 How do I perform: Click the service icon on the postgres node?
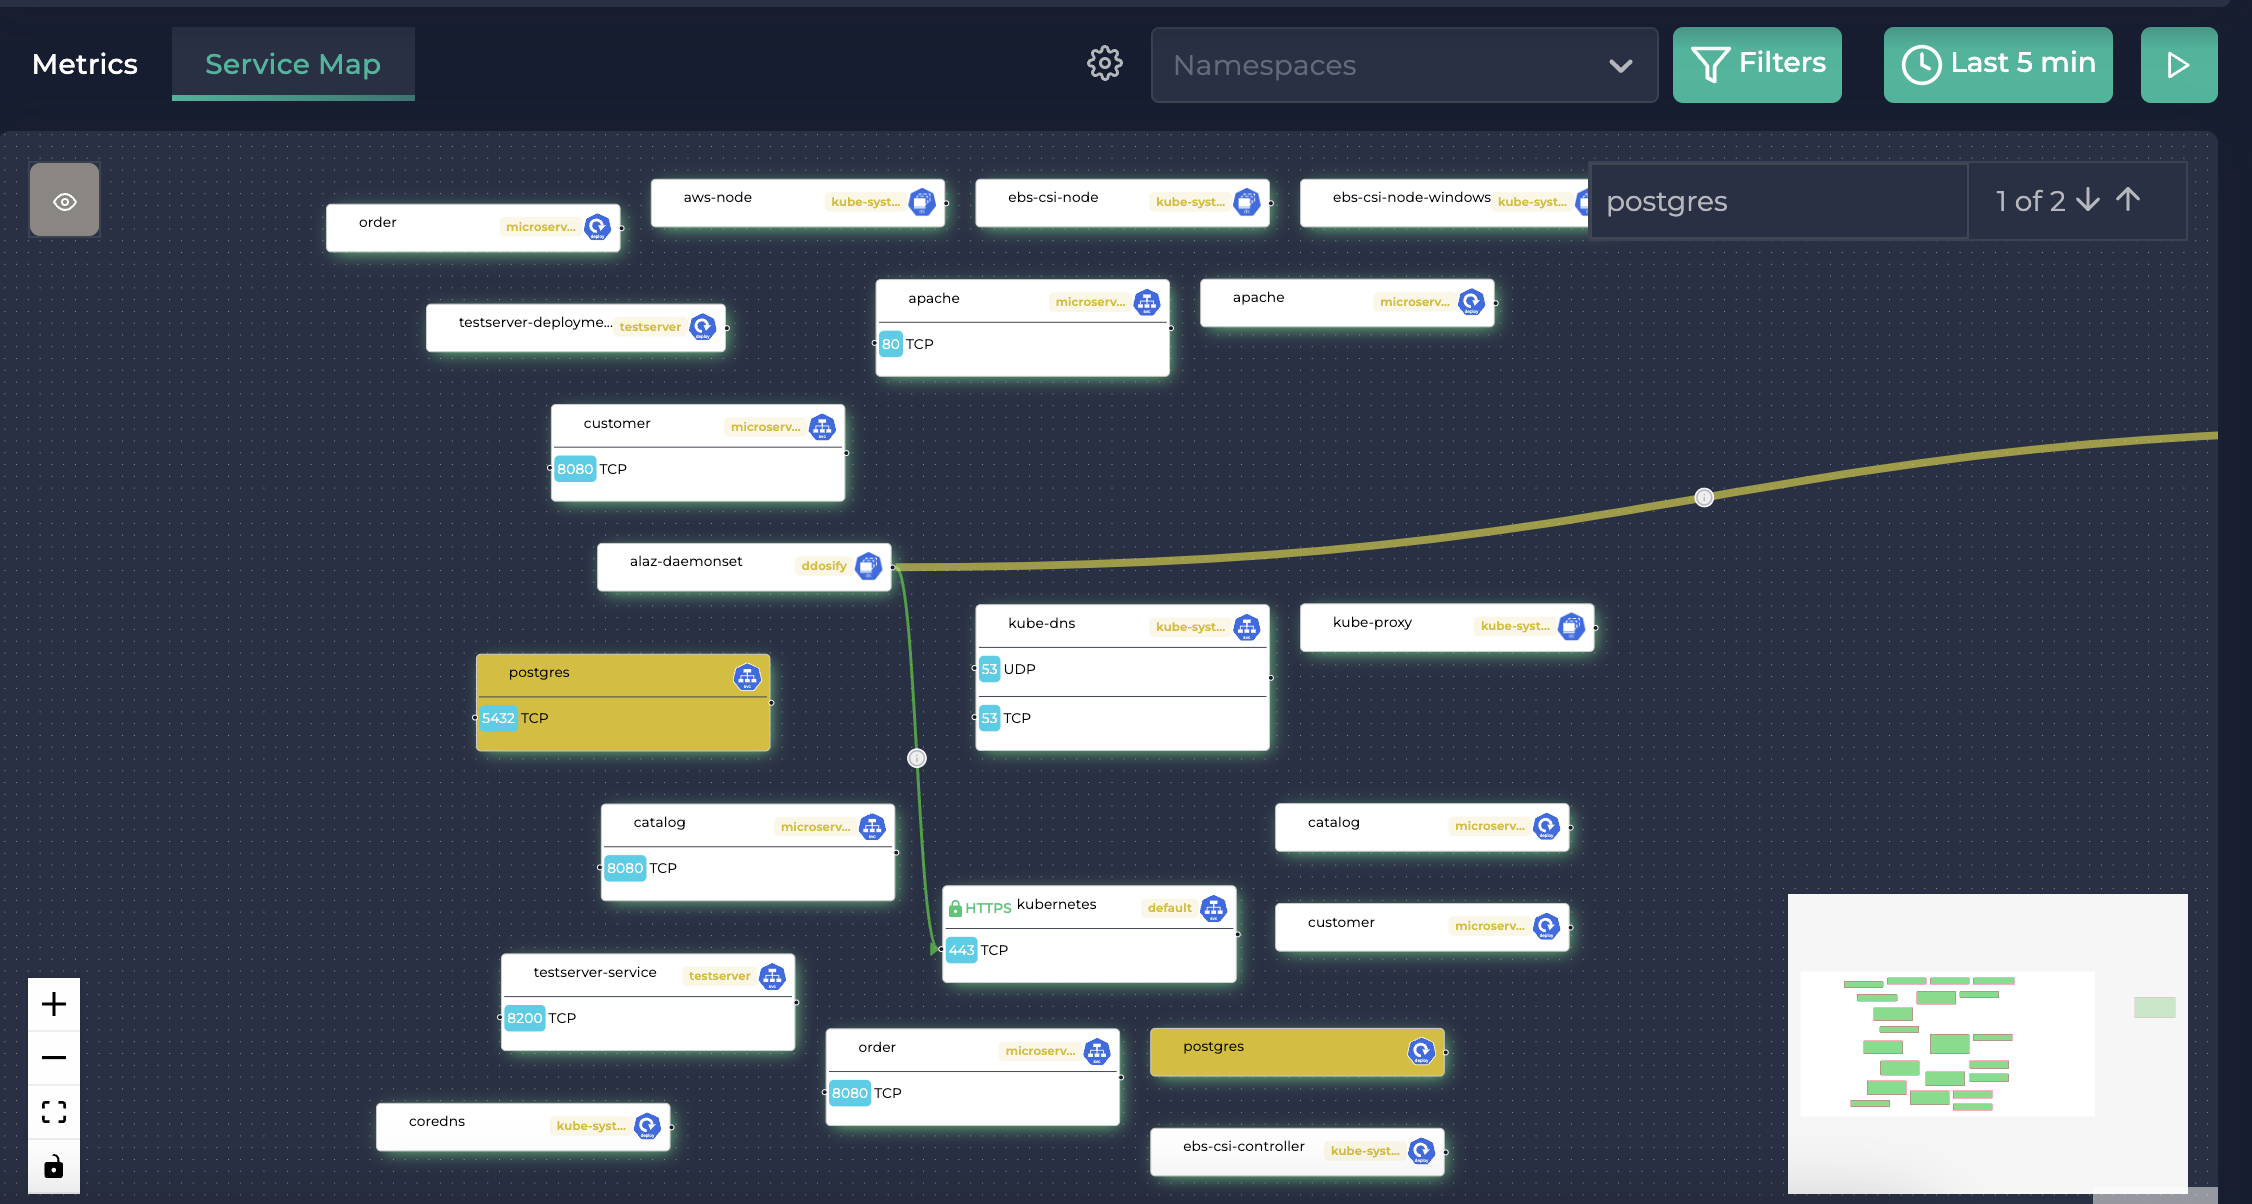[745, 677]
